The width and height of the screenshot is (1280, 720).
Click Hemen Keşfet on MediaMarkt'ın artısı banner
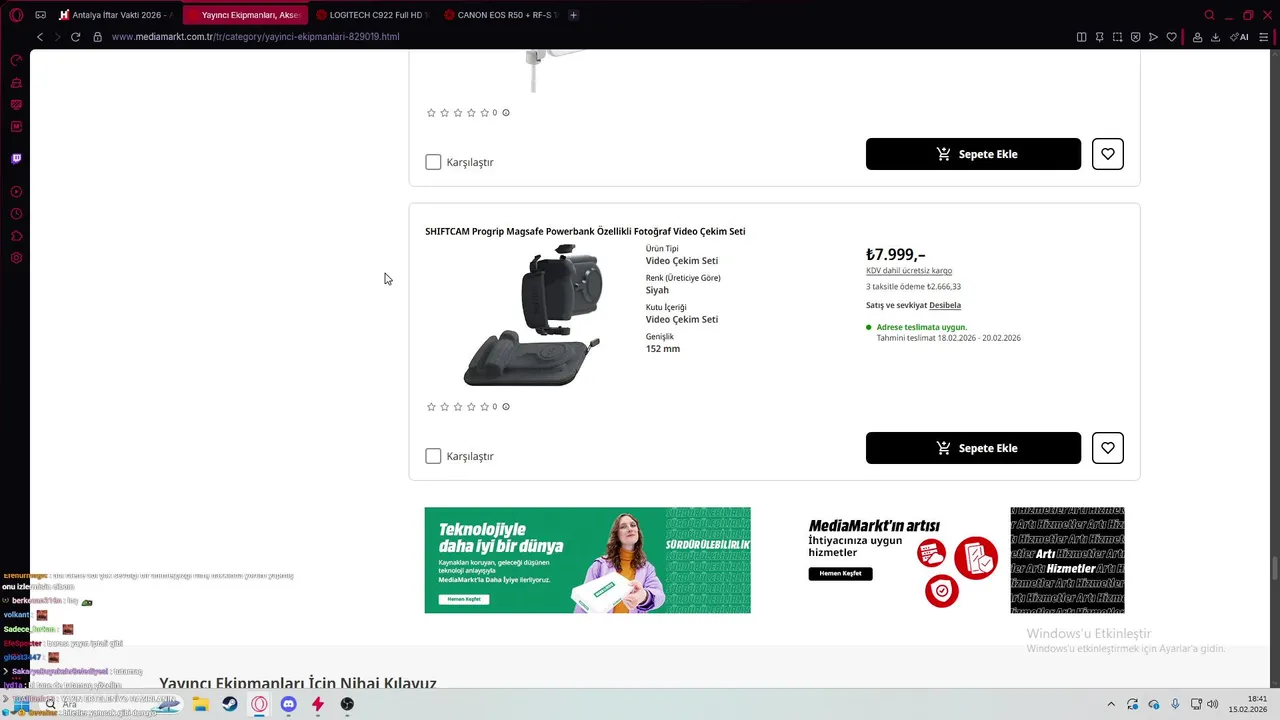(x=840, y=574)
